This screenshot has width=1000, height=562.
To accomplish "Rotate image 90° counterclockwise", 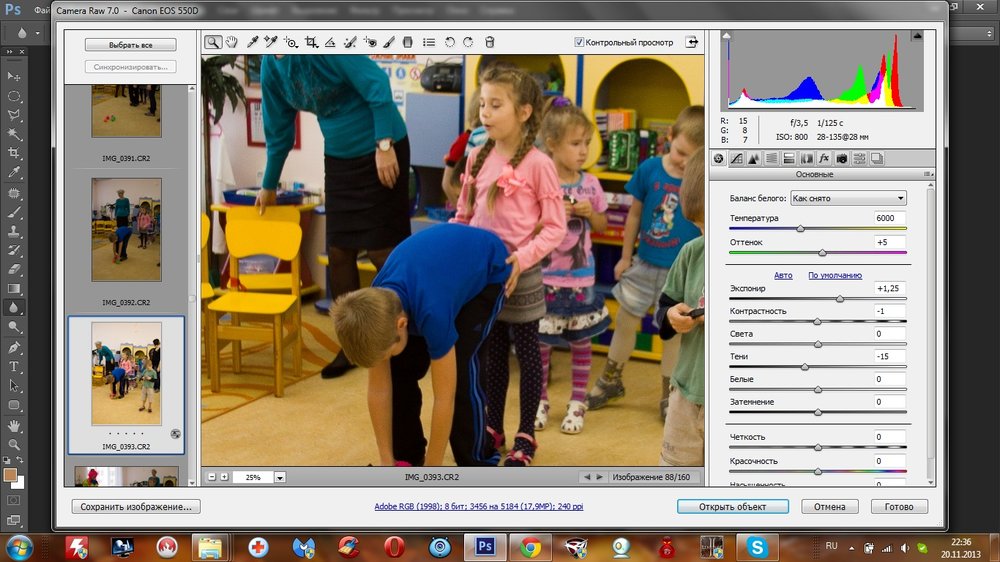I will (x=450, y=42).
